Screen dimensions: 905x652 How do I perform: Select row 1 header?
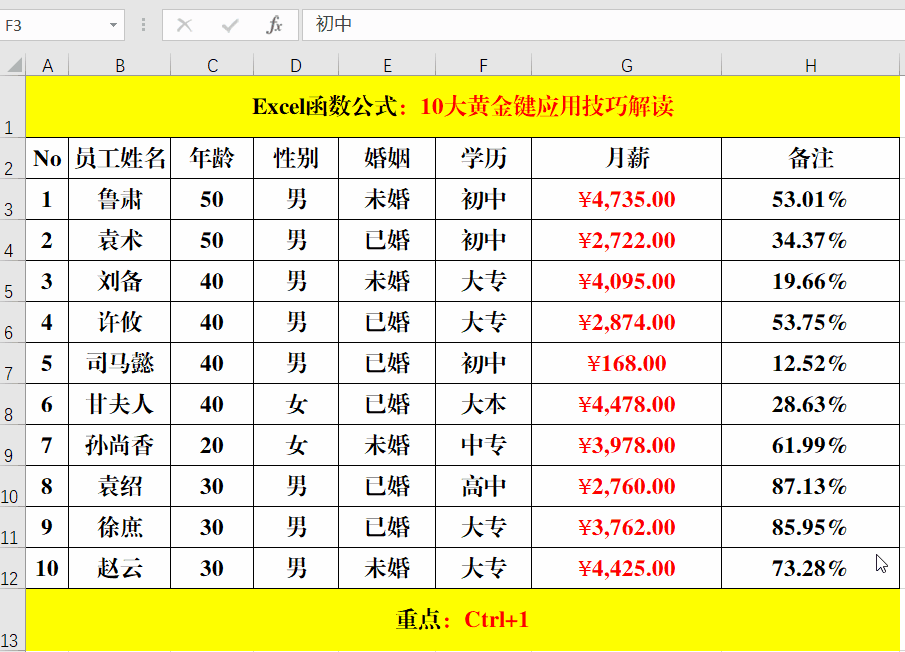point(12,107)
